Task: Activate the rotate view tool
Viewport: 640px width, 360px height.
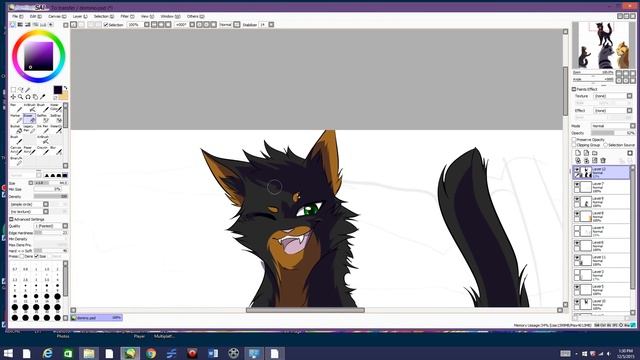Action: [x=28, y=97]
